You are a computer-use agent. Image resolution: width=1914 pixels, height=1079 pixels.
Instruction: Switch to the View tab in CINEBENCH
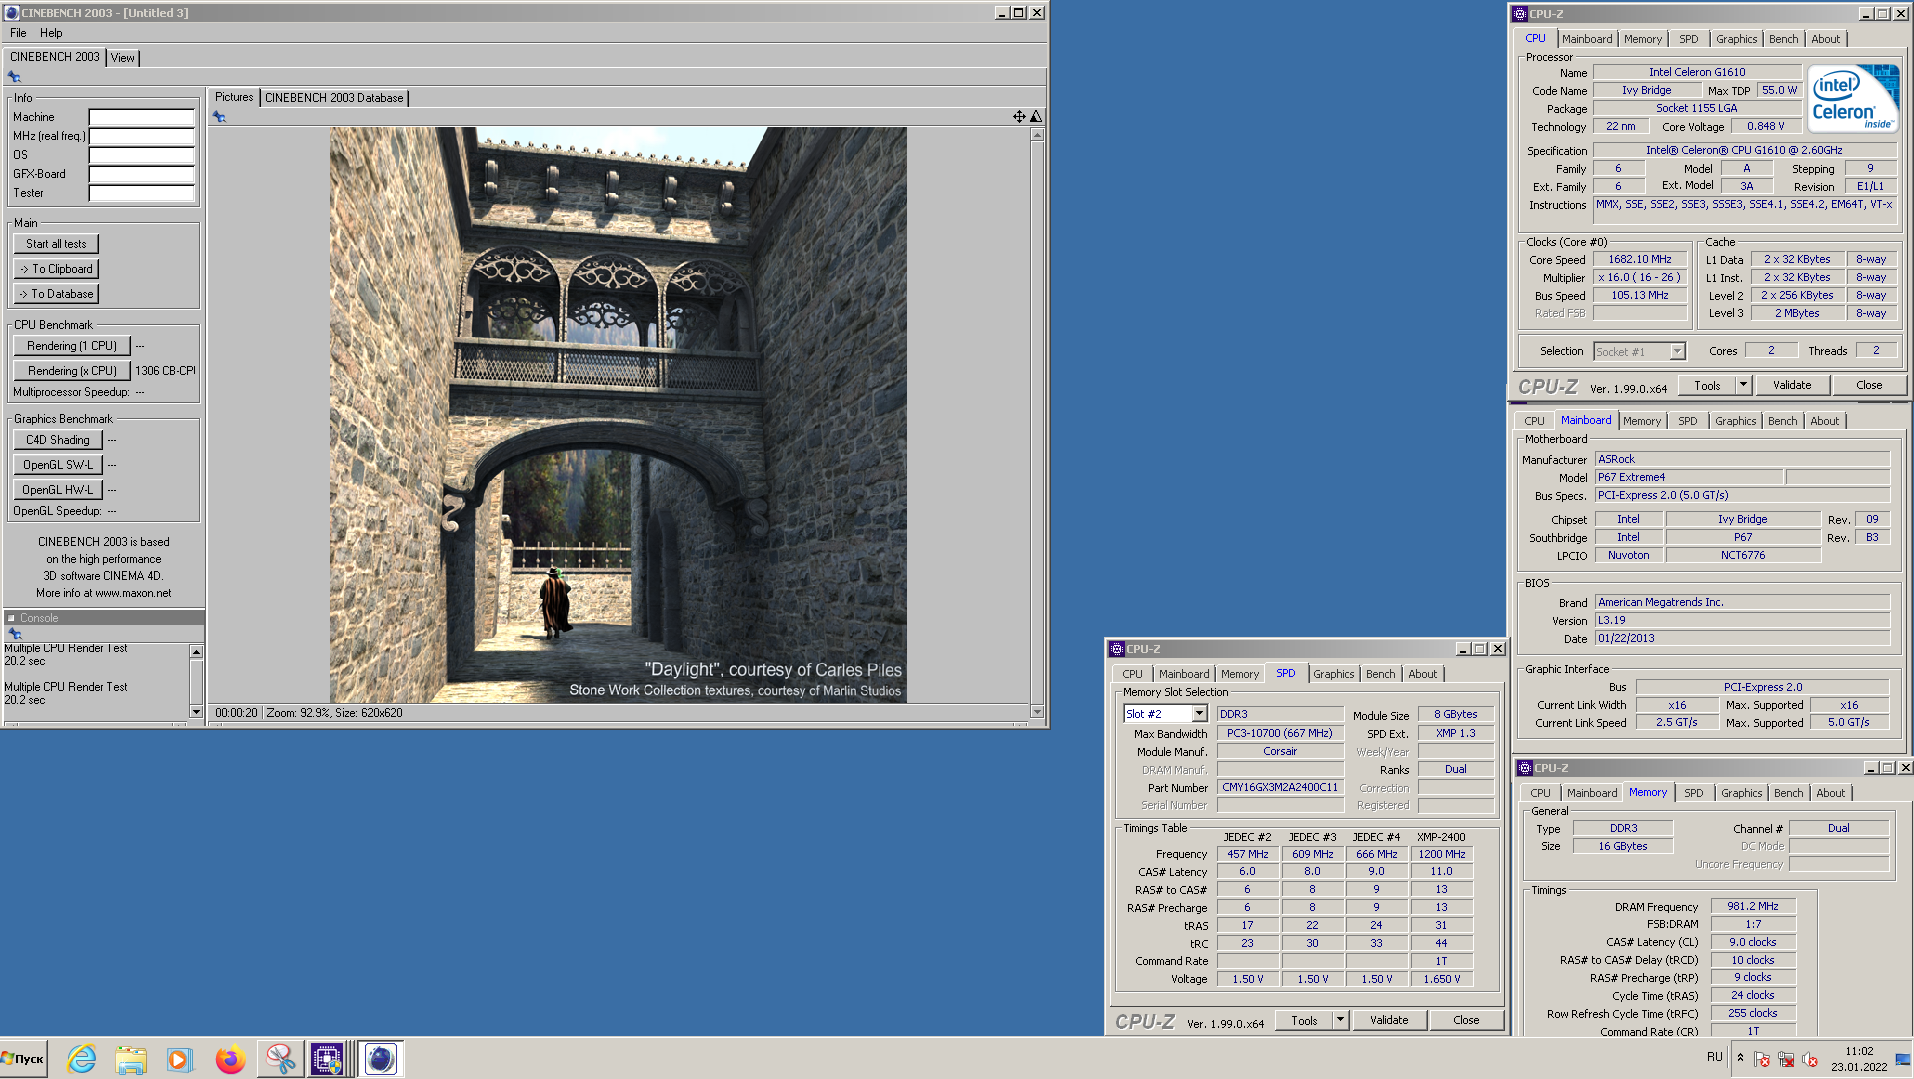pyautogui.click(x=122, y=58)
